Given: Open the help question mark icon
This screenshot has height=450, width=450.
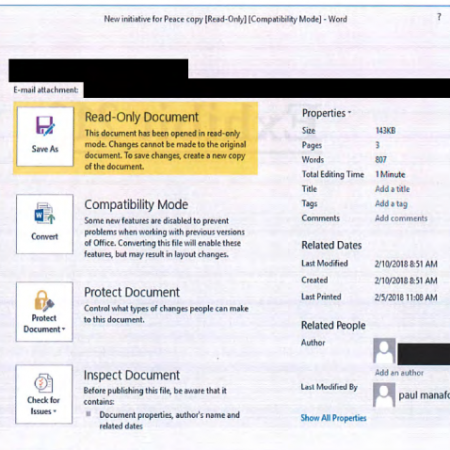Looking at the screenshot, I should pyautogui.click(x=439, y=17).
